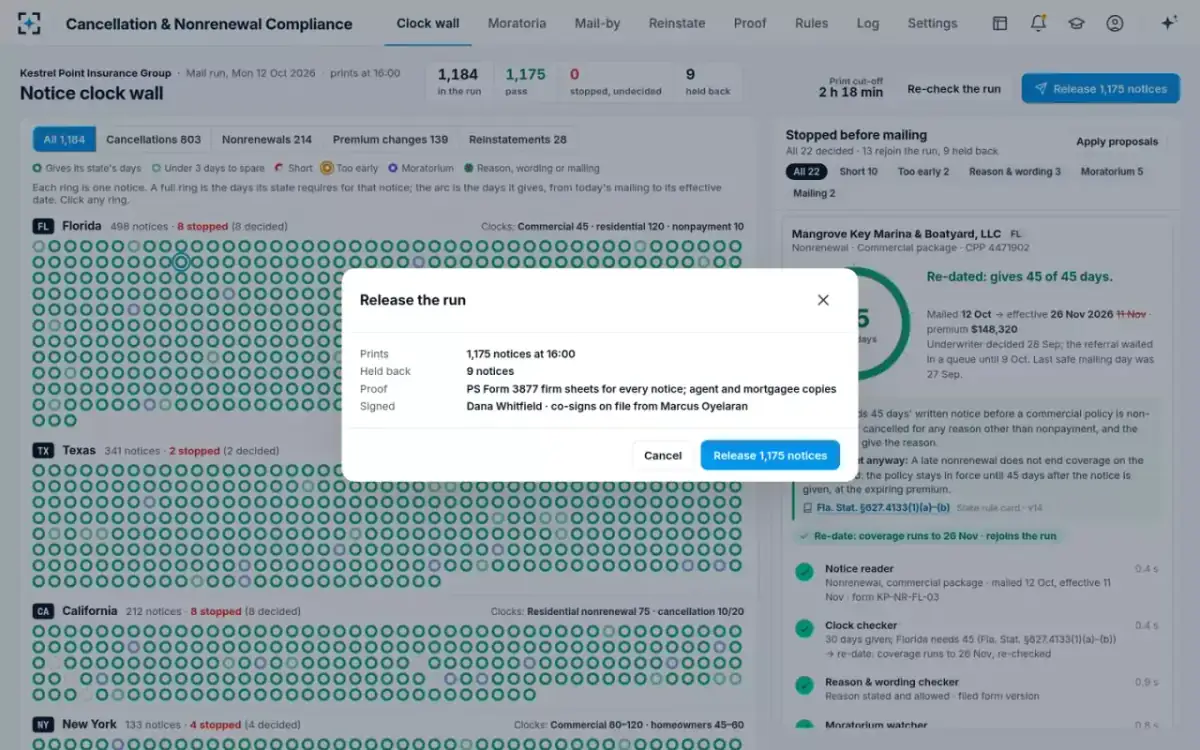Click the Notice reader green check icon
The width and height of the screenshot is (1200, 750).
pos(803,572)
